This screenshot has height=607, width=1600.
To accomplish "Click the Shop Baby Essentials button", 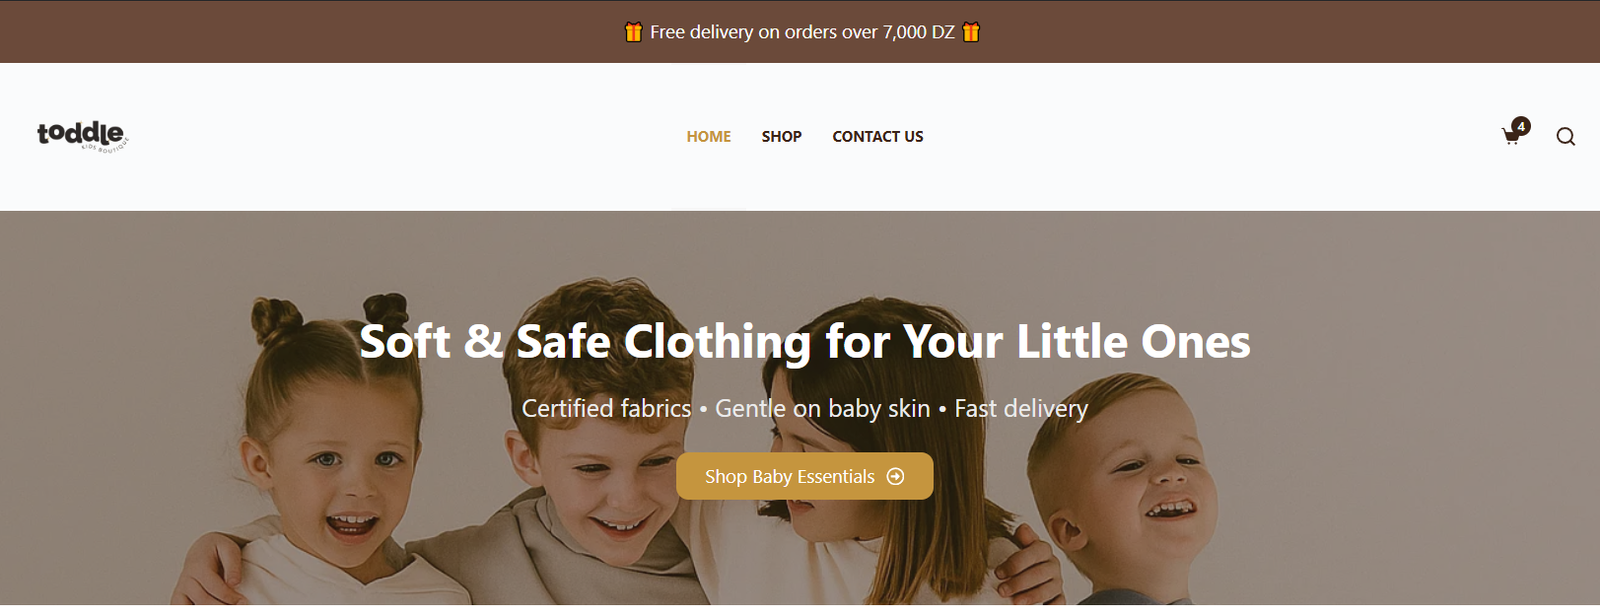I will 805,476.
